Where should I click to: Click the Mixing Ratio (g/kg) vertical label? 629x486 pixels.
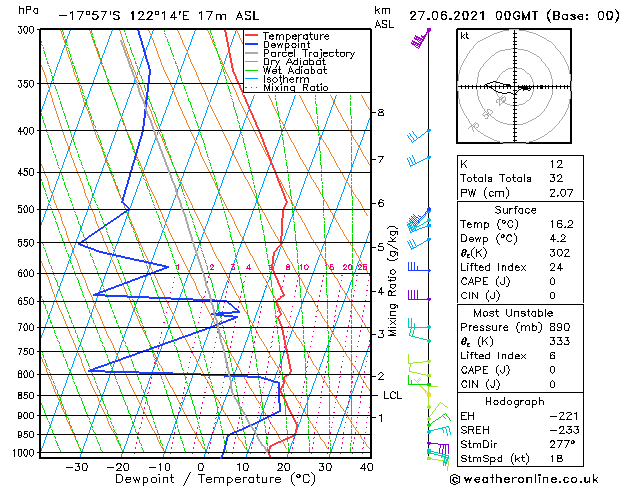point(393,281)
